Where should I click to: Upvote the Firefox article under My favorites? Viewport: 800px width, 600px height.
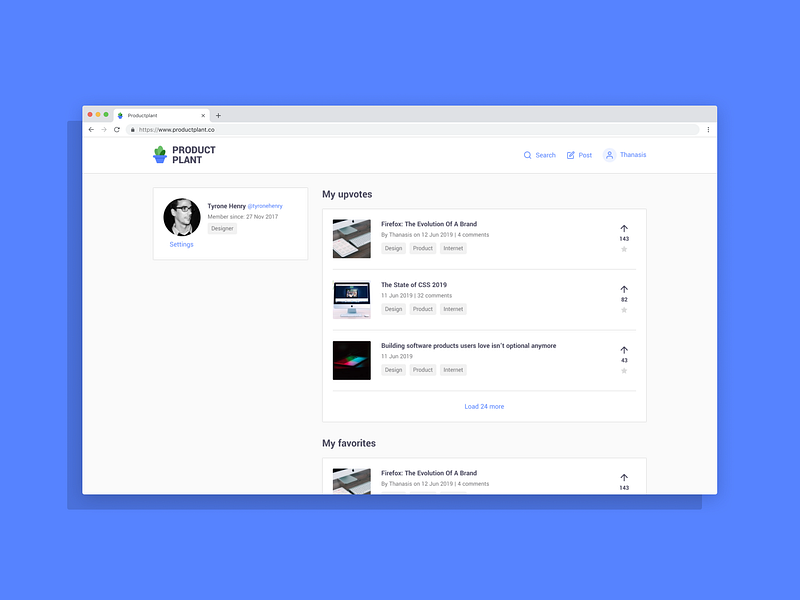pyautogui.click(x=624, y=478)
